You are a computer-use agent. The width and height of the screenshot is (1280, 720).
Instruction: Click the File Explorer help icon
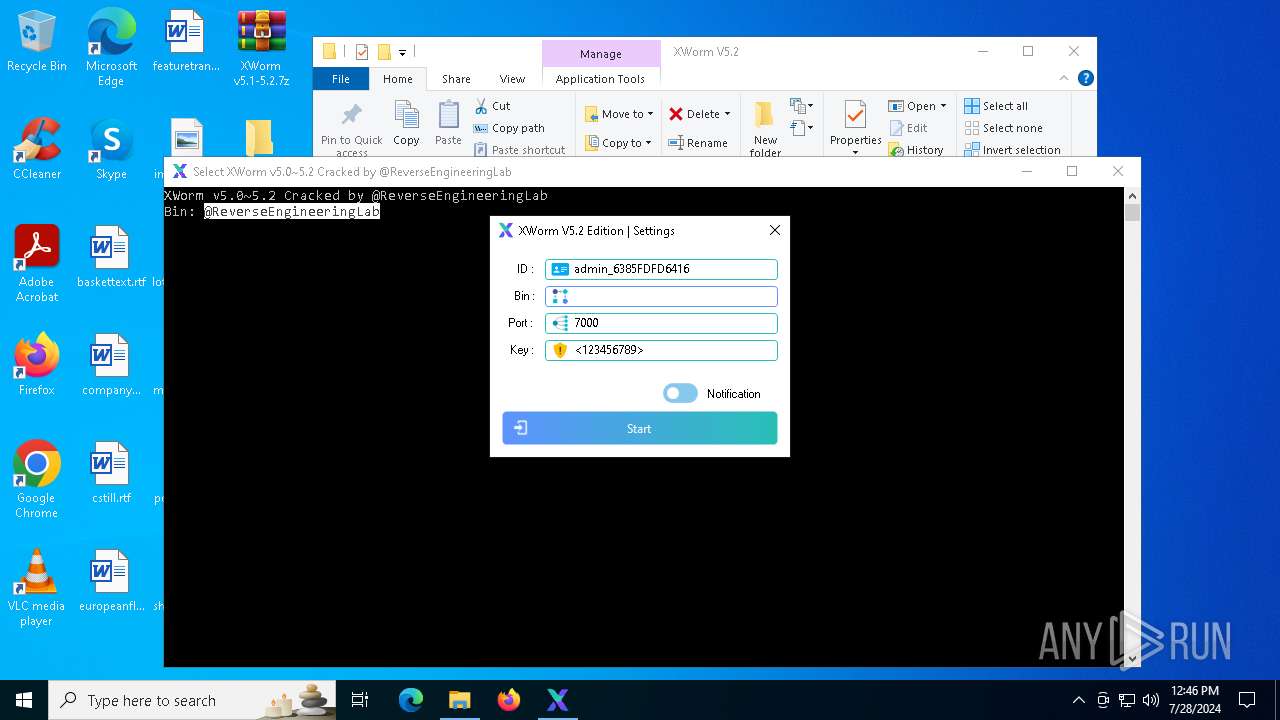pos(1085,78)
